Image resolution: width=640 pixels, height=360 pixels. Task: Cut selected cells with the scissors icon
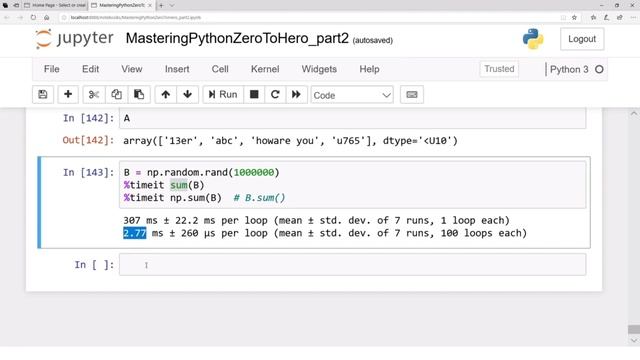(x=94, y=95)
